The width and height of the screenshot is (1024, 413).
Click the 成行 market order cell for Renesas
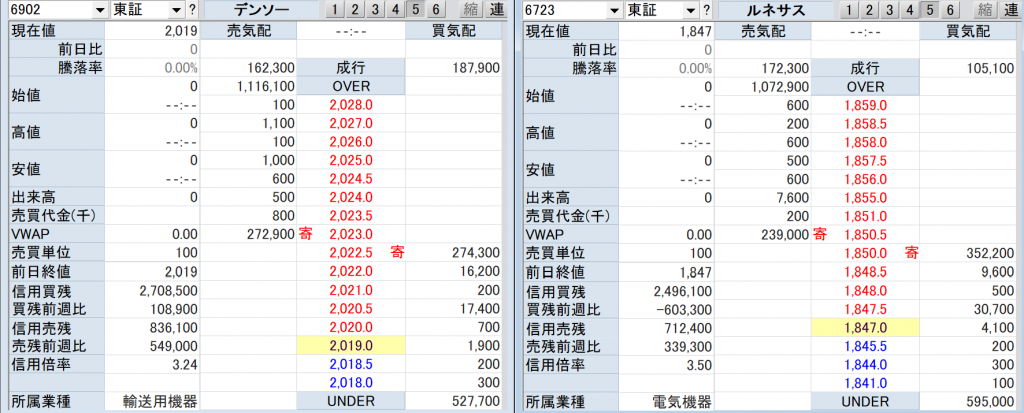(863, 67)
